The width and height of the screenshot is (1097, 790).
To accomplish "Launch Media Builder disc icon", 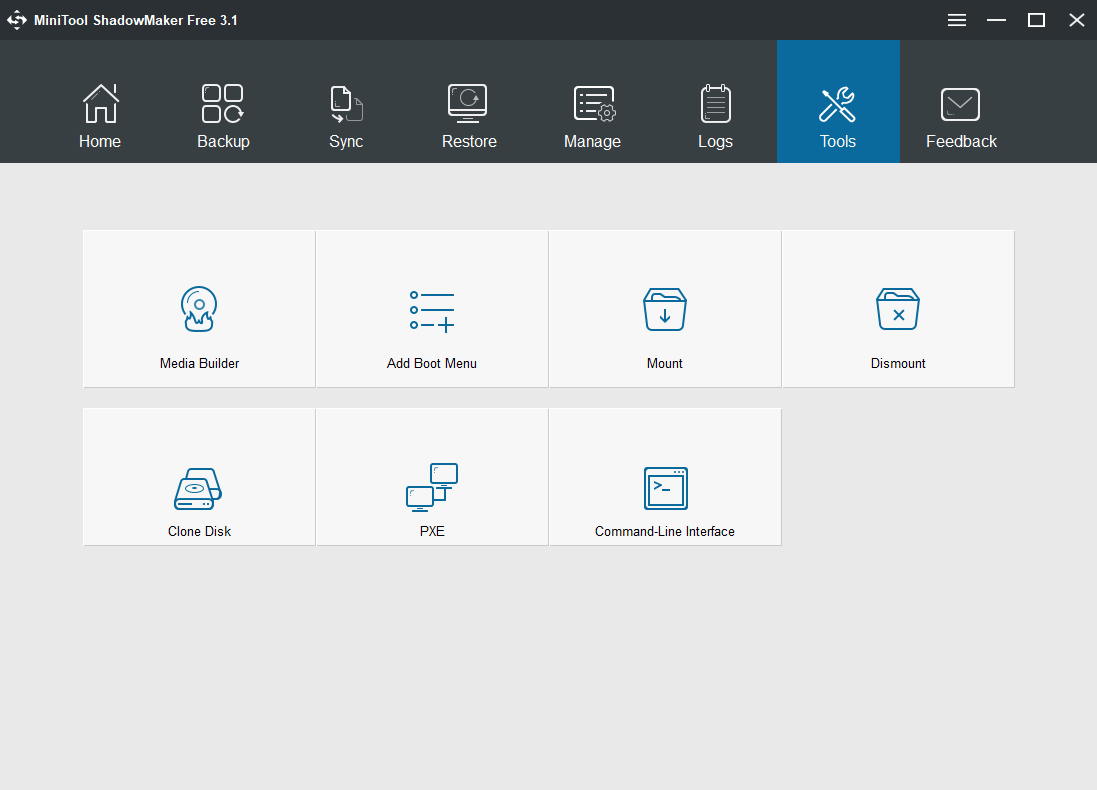I will (199, 309).
